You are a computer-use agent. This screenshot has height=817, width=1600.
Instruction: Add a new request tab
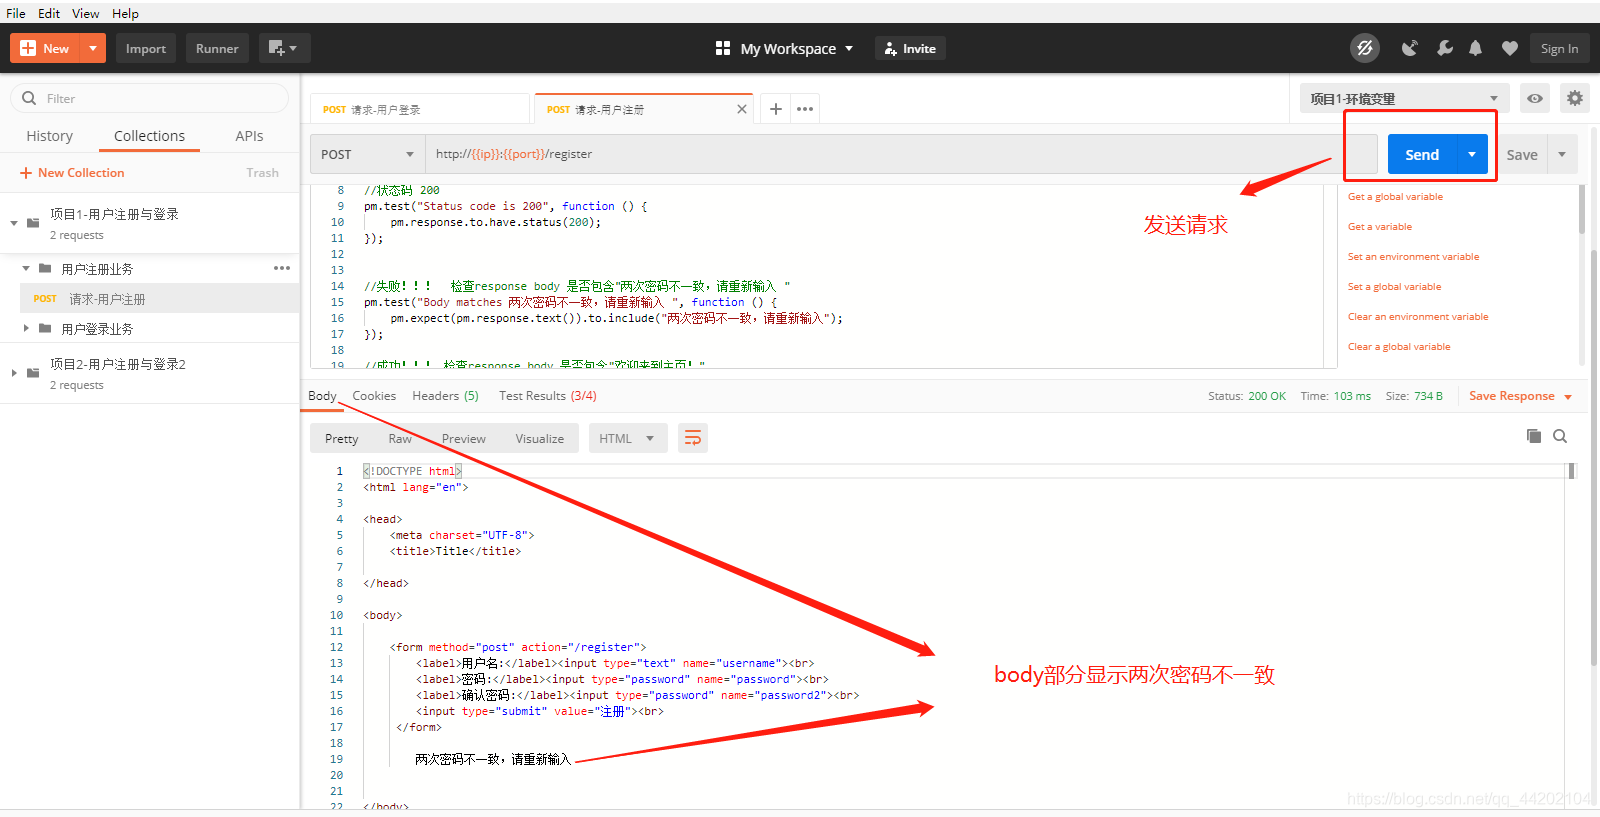(x=776, y=109)
